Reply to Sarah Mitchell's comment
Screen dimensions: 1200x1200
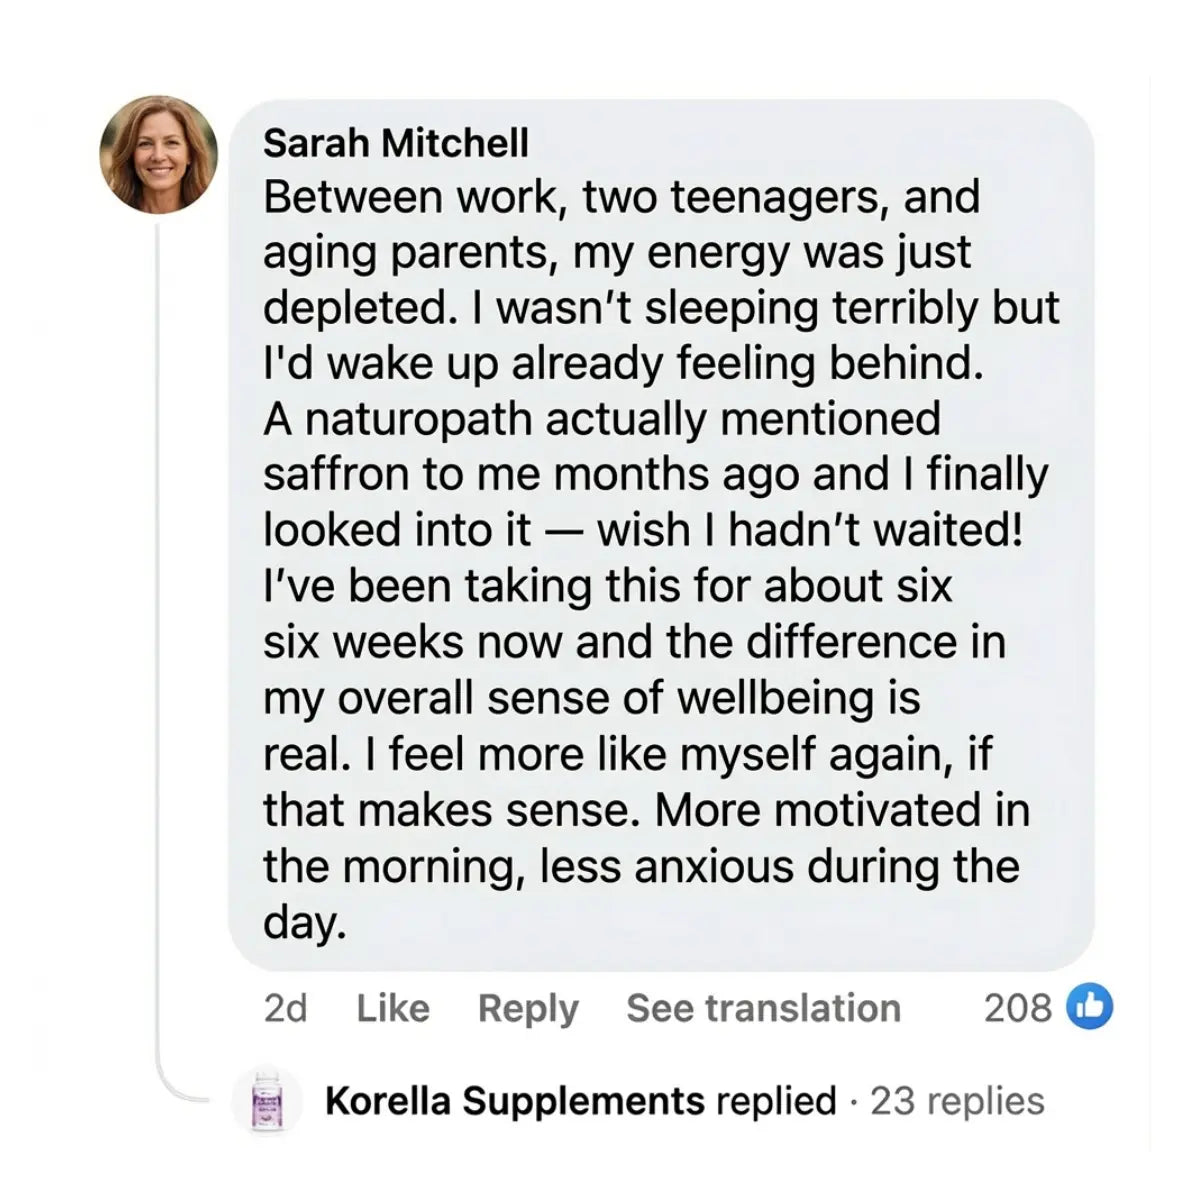(x=528, y=1008)
